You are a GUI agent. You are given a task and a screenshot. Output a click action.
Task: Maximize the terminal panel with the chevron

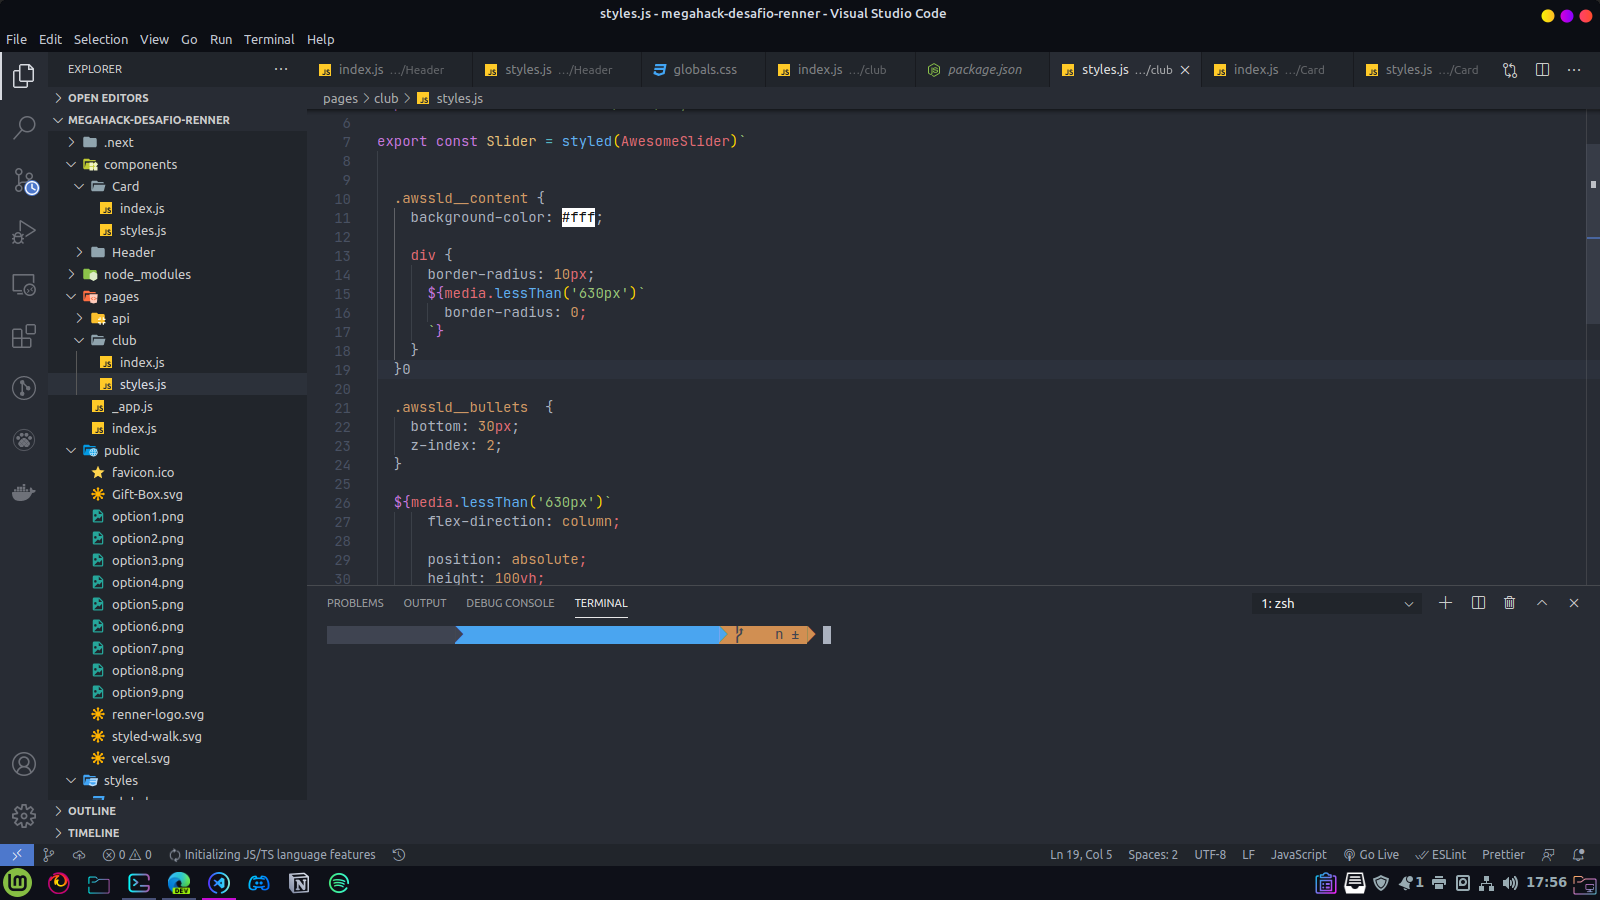click(x=1541, y=603)
